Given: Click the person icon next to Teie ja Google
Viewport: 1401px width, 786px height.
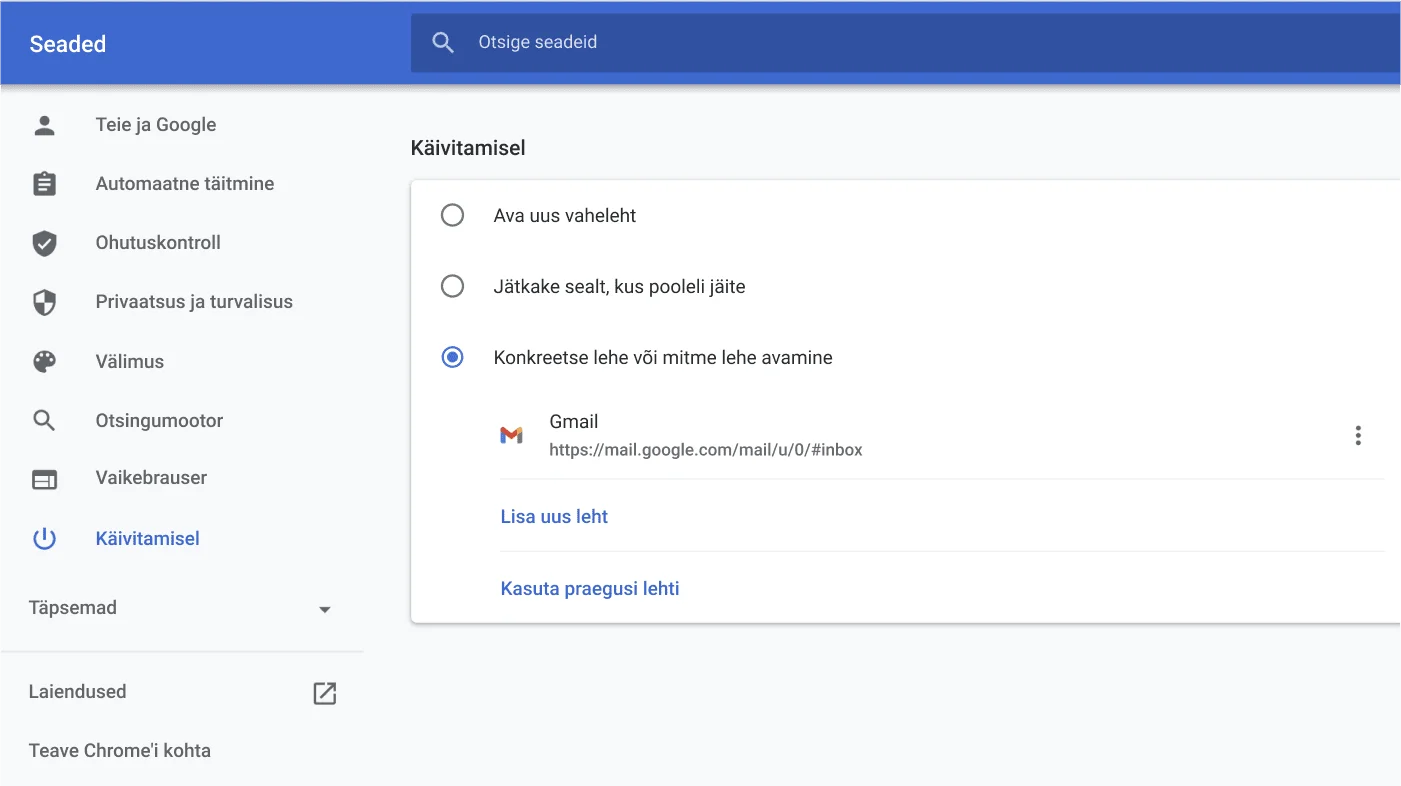Looking at the screenshot, I should pyautogui.click(x=44, y=124).
